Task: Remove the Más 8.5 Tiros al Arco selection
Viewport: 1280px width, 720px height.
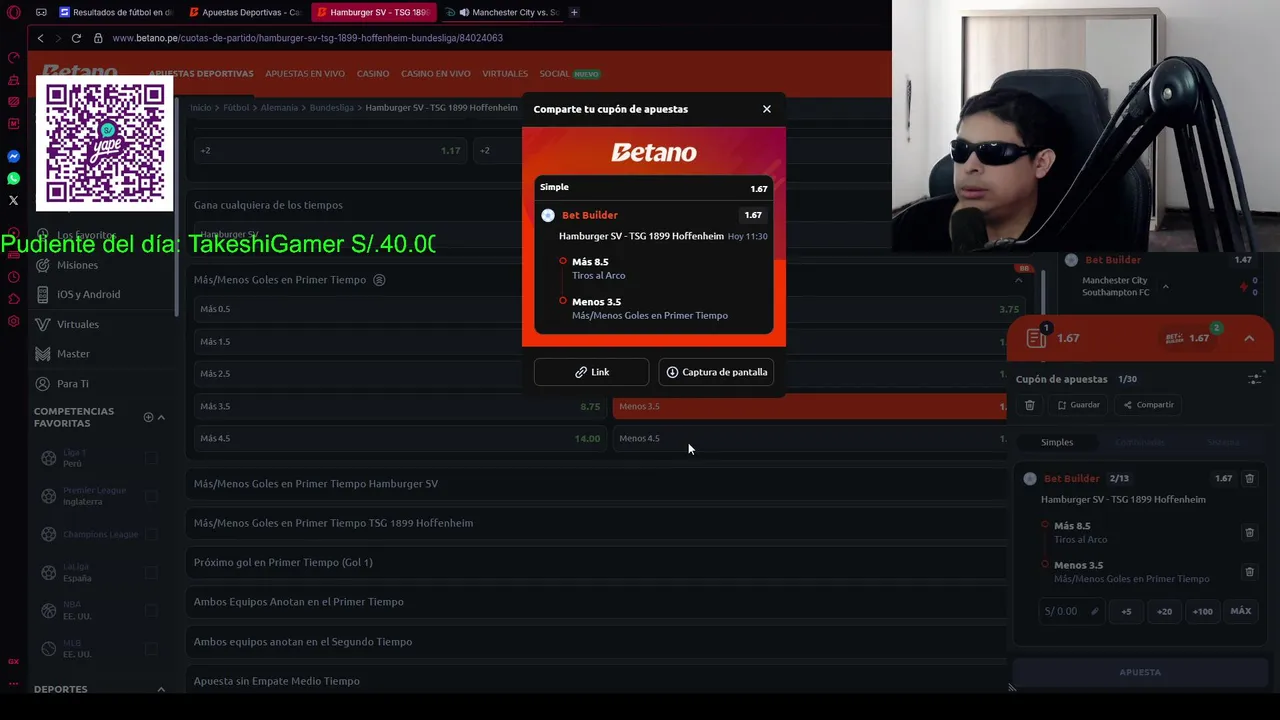Action: (x=1249, y=533)
